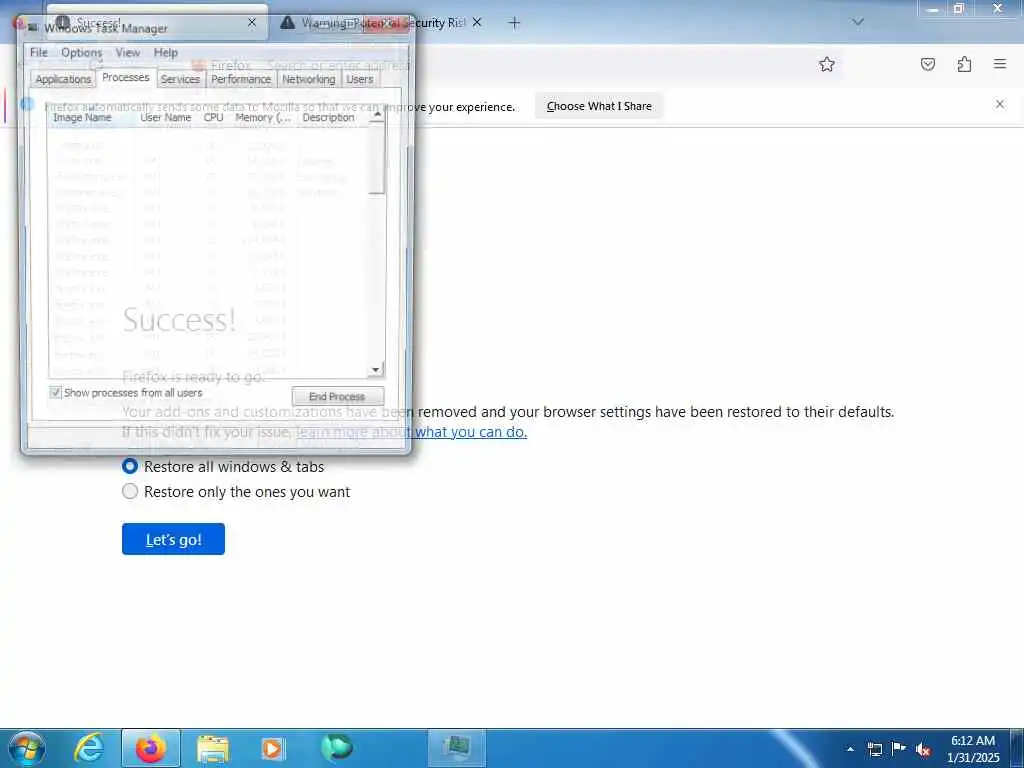This screenshot has height=768, width=1024.
Task: Open the network tray icon
Action: pyautogui.click(x=875, y=749)
